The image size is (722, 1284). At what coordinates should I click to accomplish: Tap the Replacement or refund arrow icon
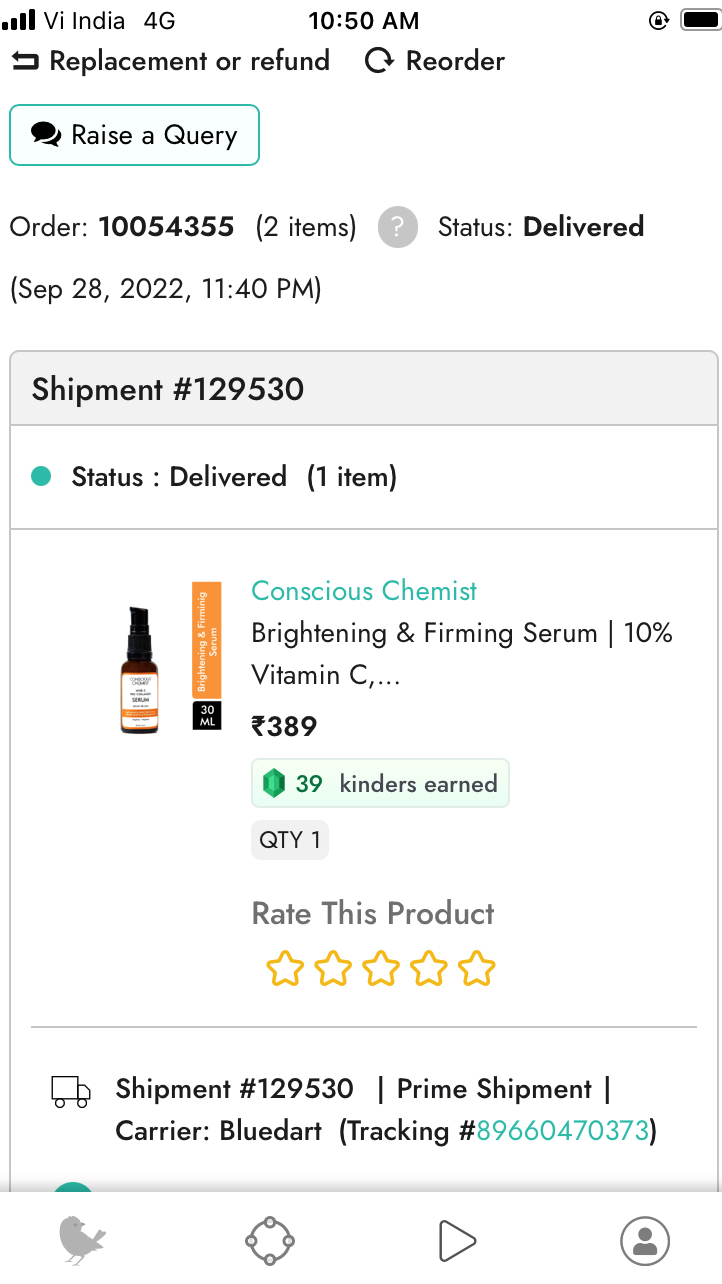click(x=24, y=61)
